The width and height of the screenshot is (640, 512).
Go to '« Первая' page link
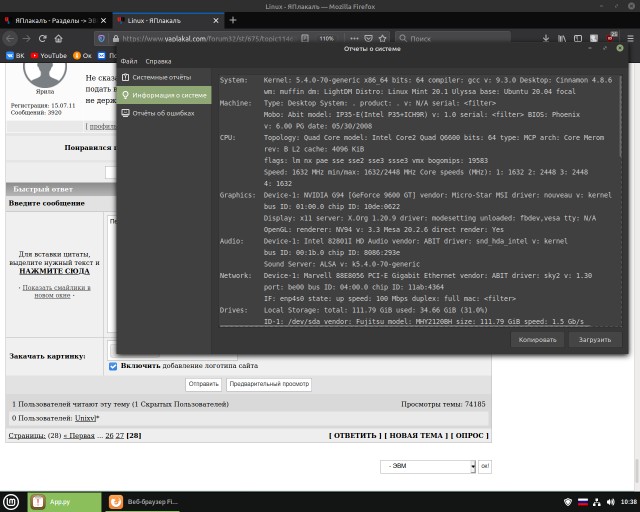79,436
